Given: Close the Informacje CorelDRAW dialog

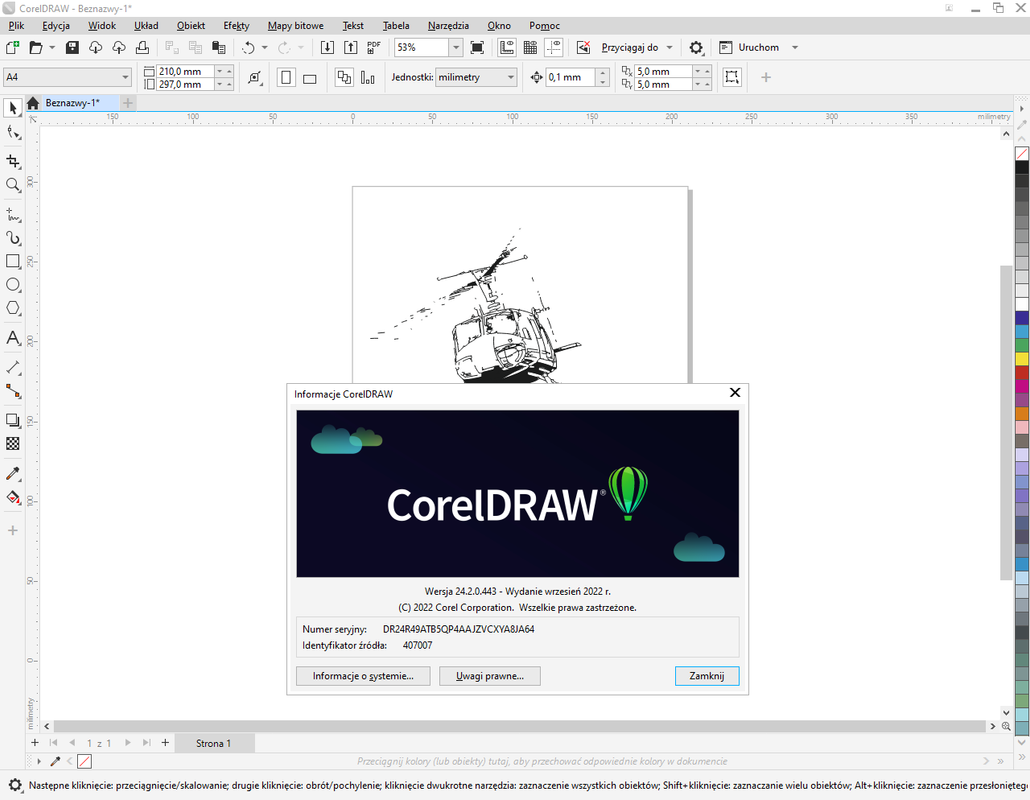Looking at the screenshot, I should (735, 392).
